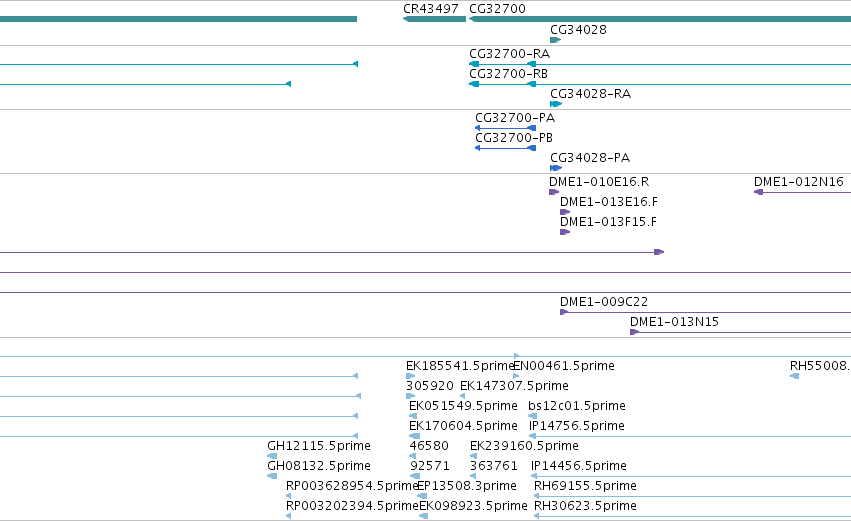This screenshot has height=521, width=851.
Task: Select the 305920 feature label
Action: 430,386
